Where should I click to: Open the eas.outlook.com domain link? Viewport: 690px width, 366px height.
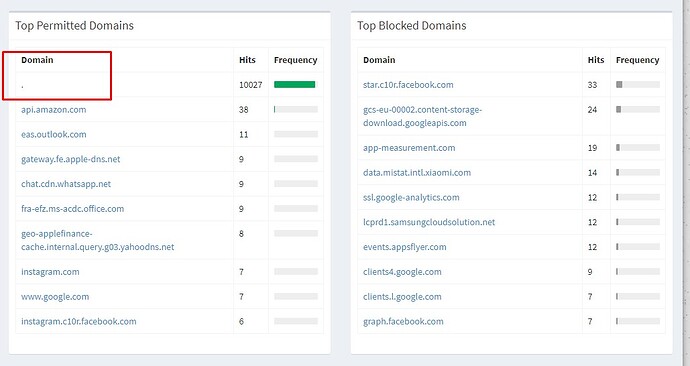pos(54,134)
